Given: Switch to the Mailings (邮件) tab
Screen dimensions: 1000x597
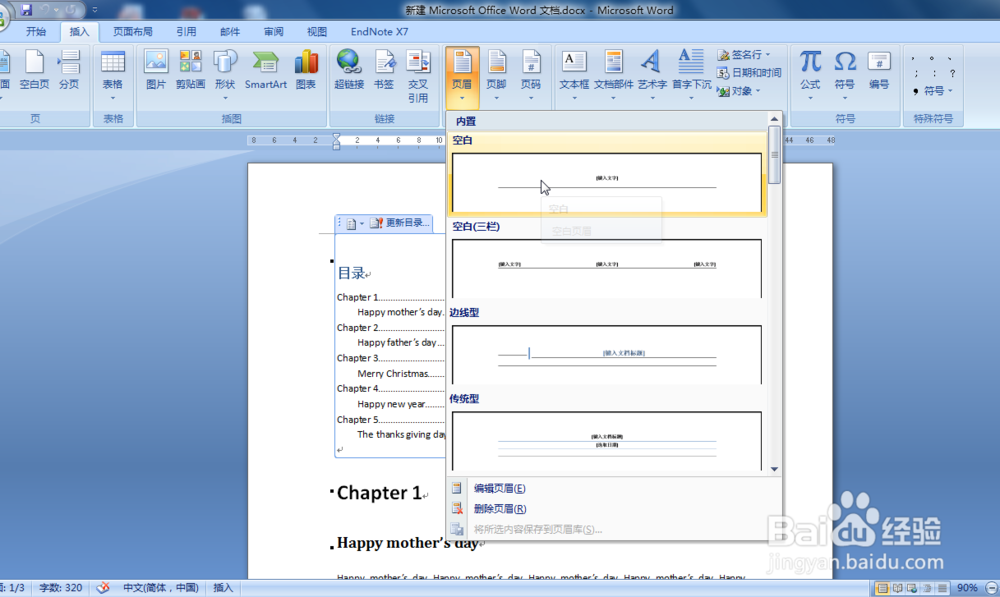Looking at the screenshot, I should coord(230,31).
